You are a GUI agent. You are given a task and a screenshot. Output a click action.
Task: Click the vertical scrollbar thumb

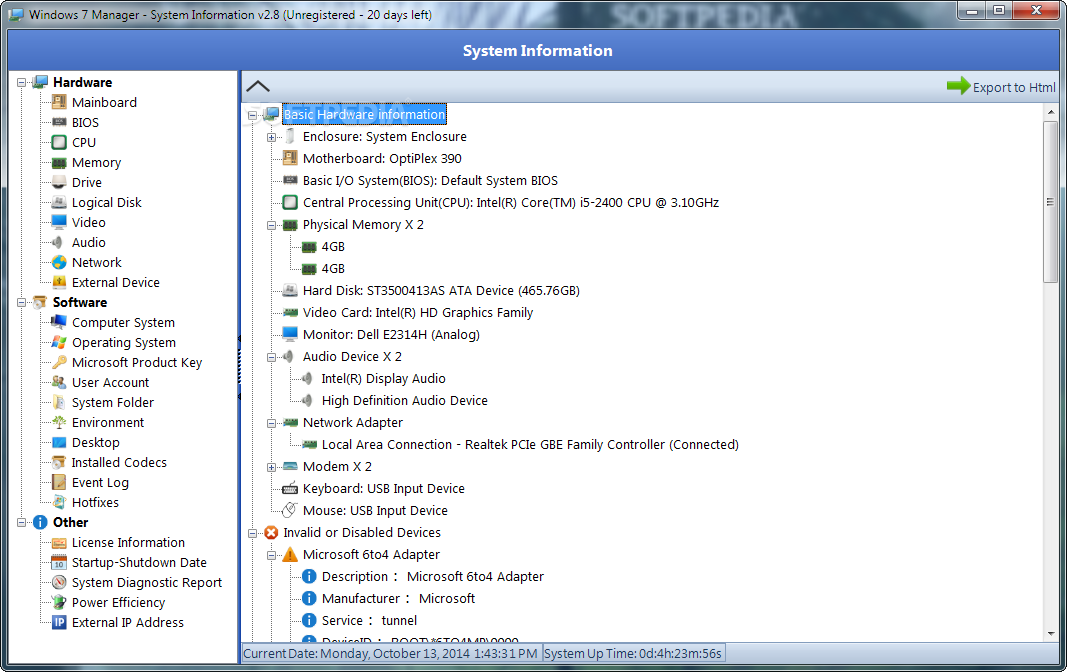pyautogui.click(x=1051, y=202)
